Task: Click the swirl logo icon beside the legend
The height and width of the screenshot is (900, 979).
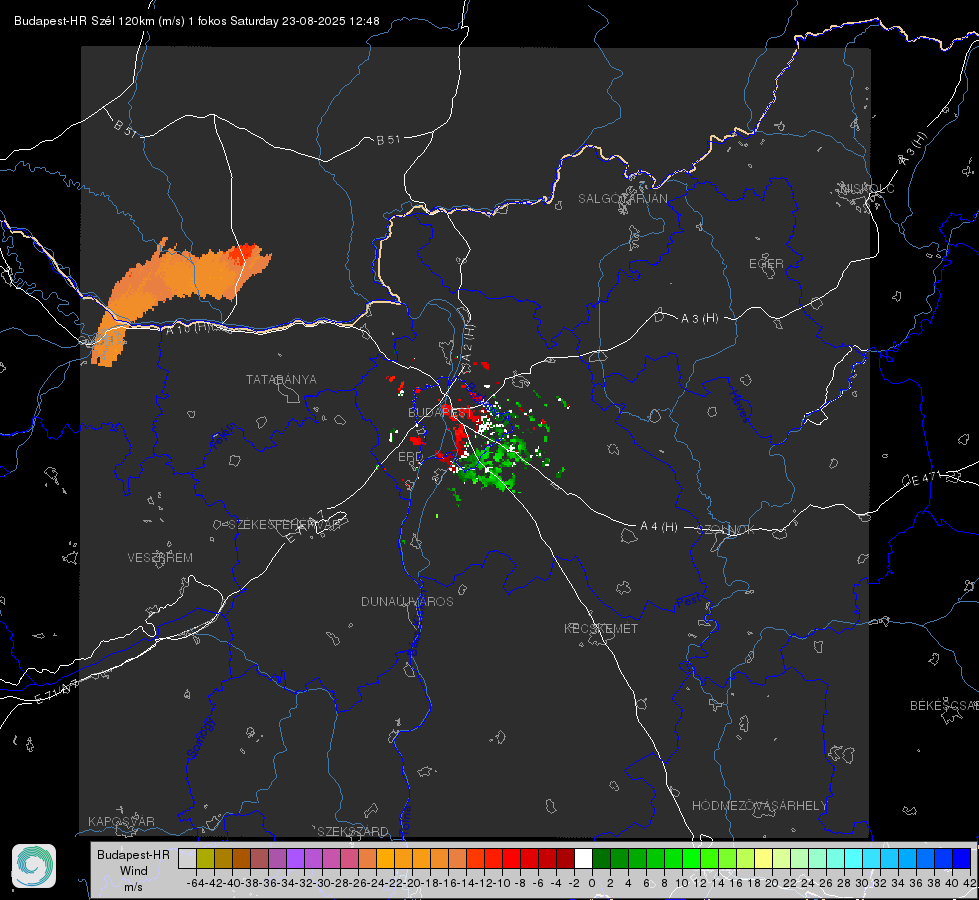Action: tap(34, 866)
